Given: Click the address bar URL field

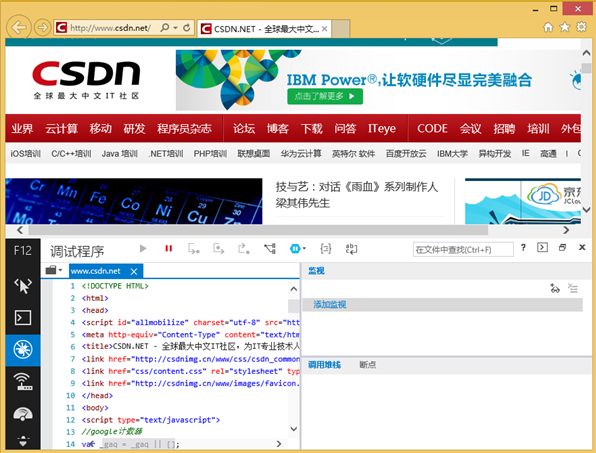Looking at the screenshot, I should [110, 28].
